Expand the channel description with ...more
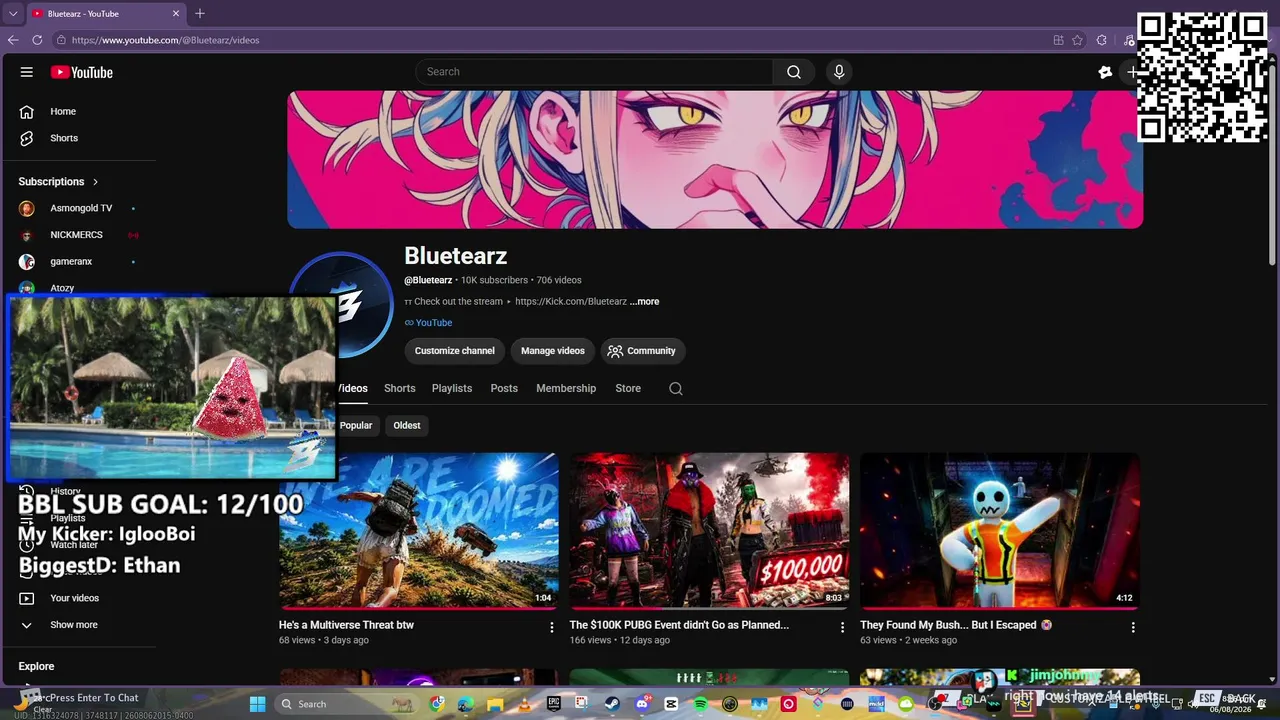 pos(644,301)
